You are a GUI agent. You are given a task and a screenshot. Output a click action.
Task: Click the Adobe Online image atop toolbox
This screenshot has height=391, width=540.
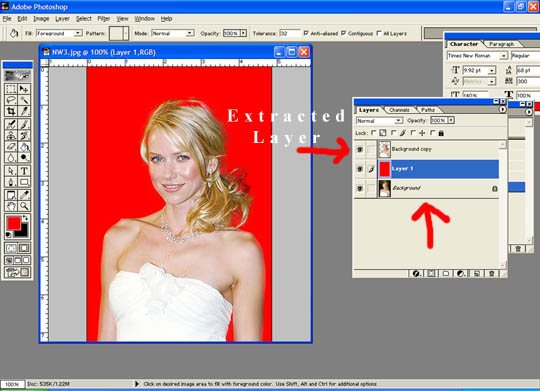[x=18, y=75]
